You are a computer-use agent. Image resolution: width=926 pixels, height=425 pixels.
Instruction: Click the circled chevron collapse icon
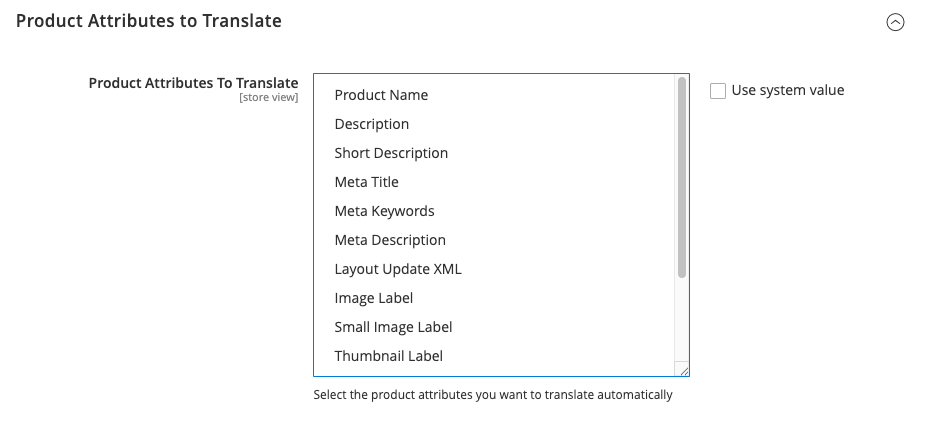[895, 22]
